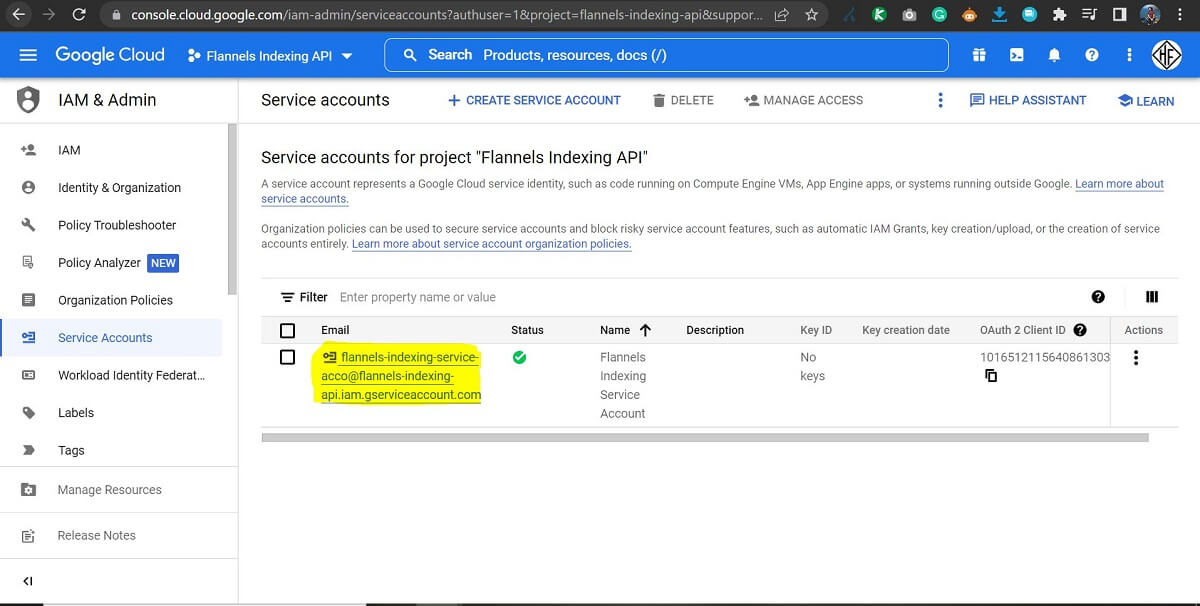
Task: Open the flannels-indexing-service-acco email link
Action: (401, 376)
